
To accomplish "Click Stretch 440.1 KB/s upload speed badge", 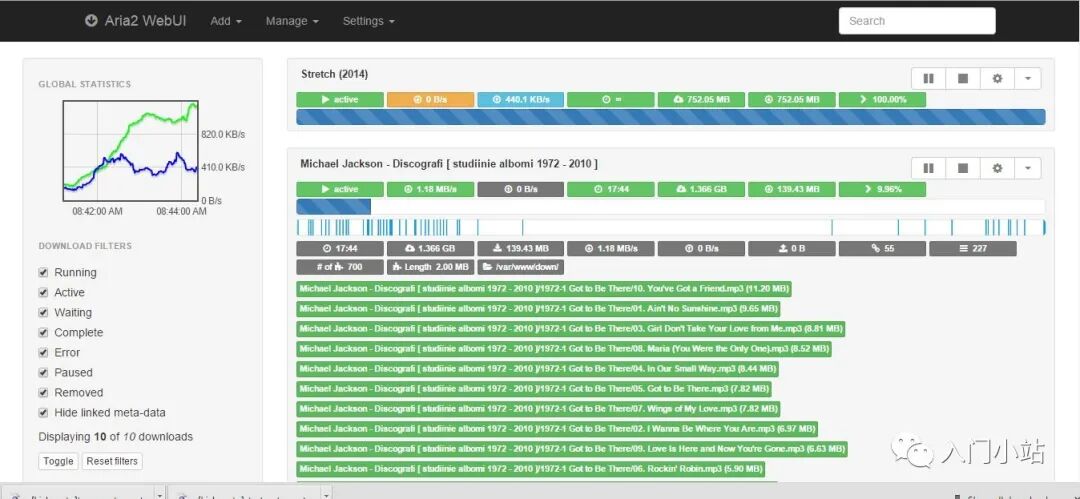I will point(521,99).
